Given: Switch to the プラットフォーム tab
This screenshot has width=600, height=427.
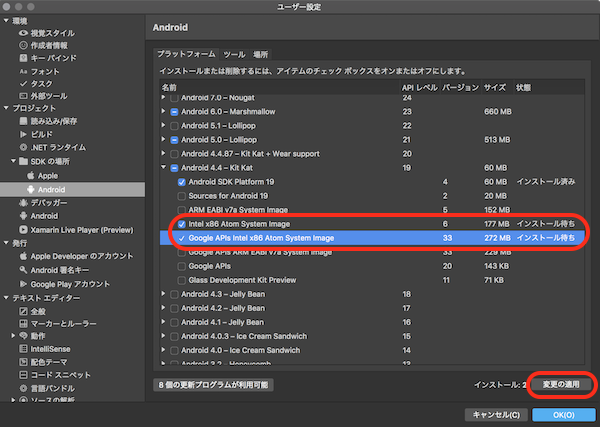Looking at the screenshot, I should [x=186, y=54].
